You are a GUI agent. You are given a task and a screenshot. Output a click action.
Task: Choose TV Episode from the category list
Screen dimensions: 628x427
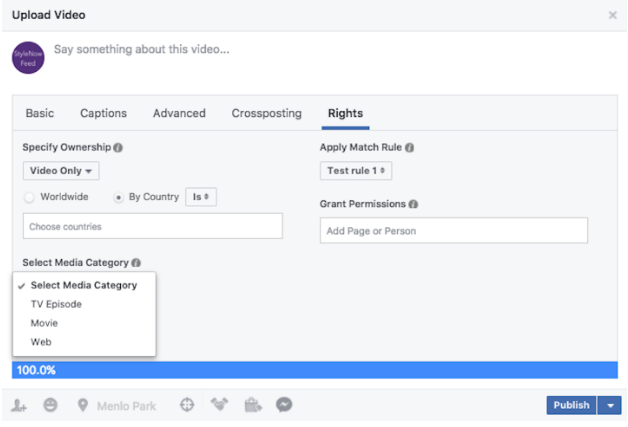point(84,304)
